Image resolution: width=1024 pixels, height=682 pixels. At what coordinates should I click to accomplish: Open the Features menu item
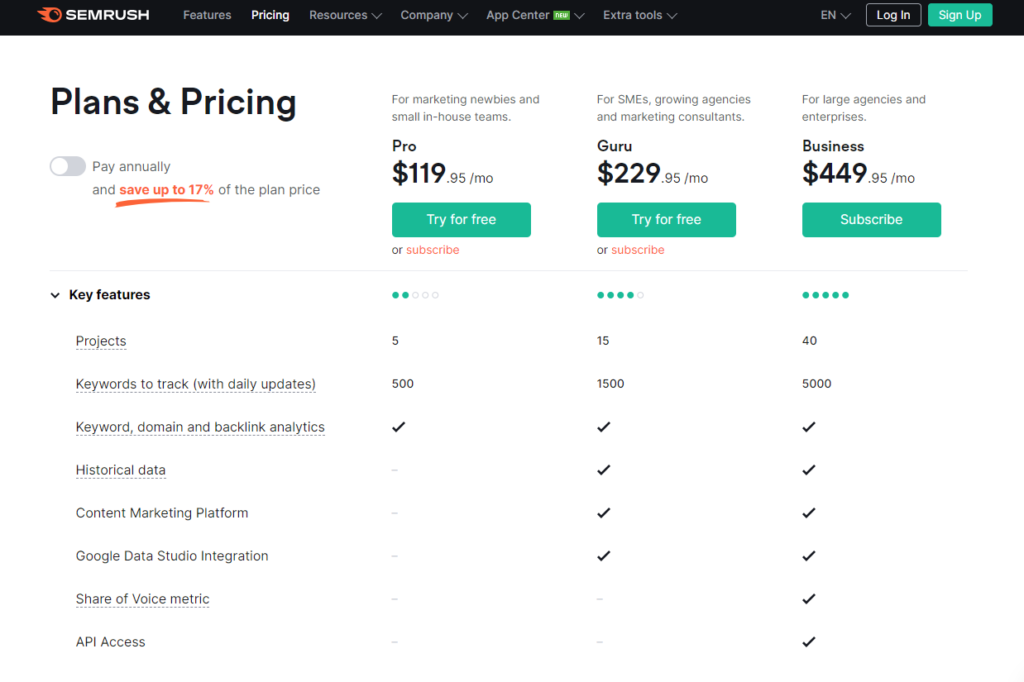[207, 15]
